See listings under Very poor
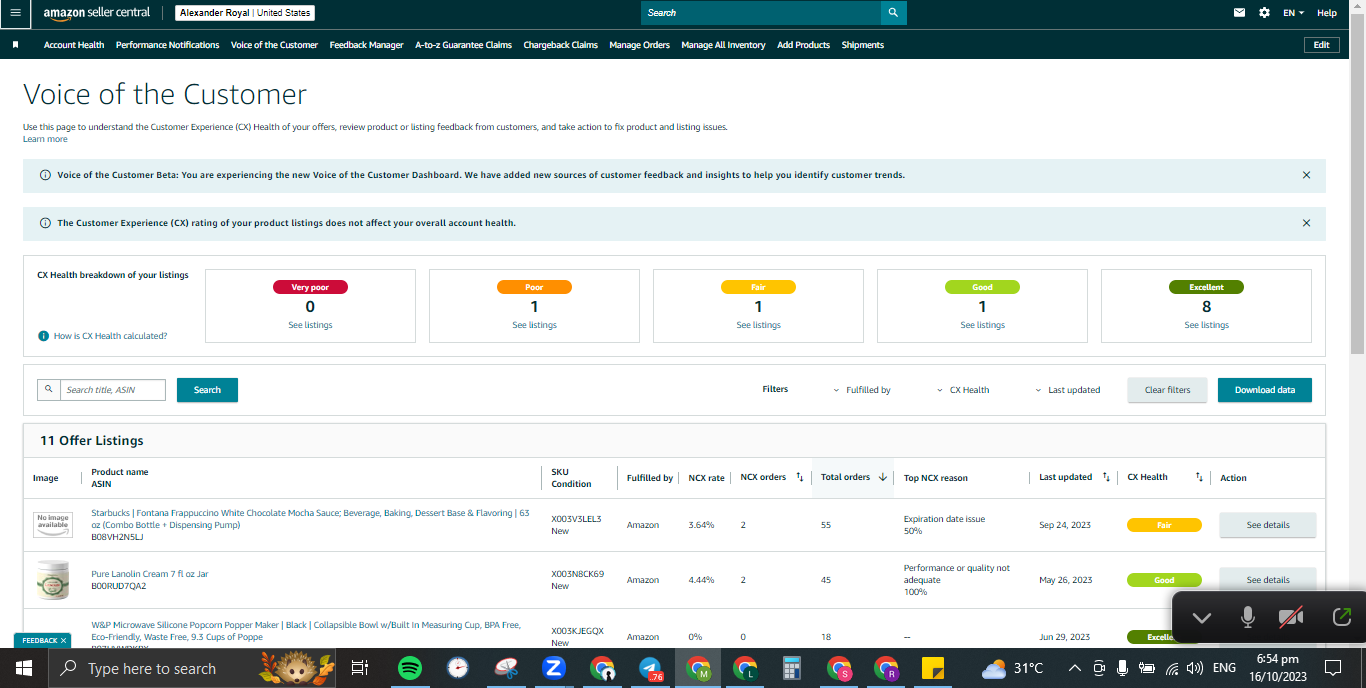 click(x=310, y=325)
